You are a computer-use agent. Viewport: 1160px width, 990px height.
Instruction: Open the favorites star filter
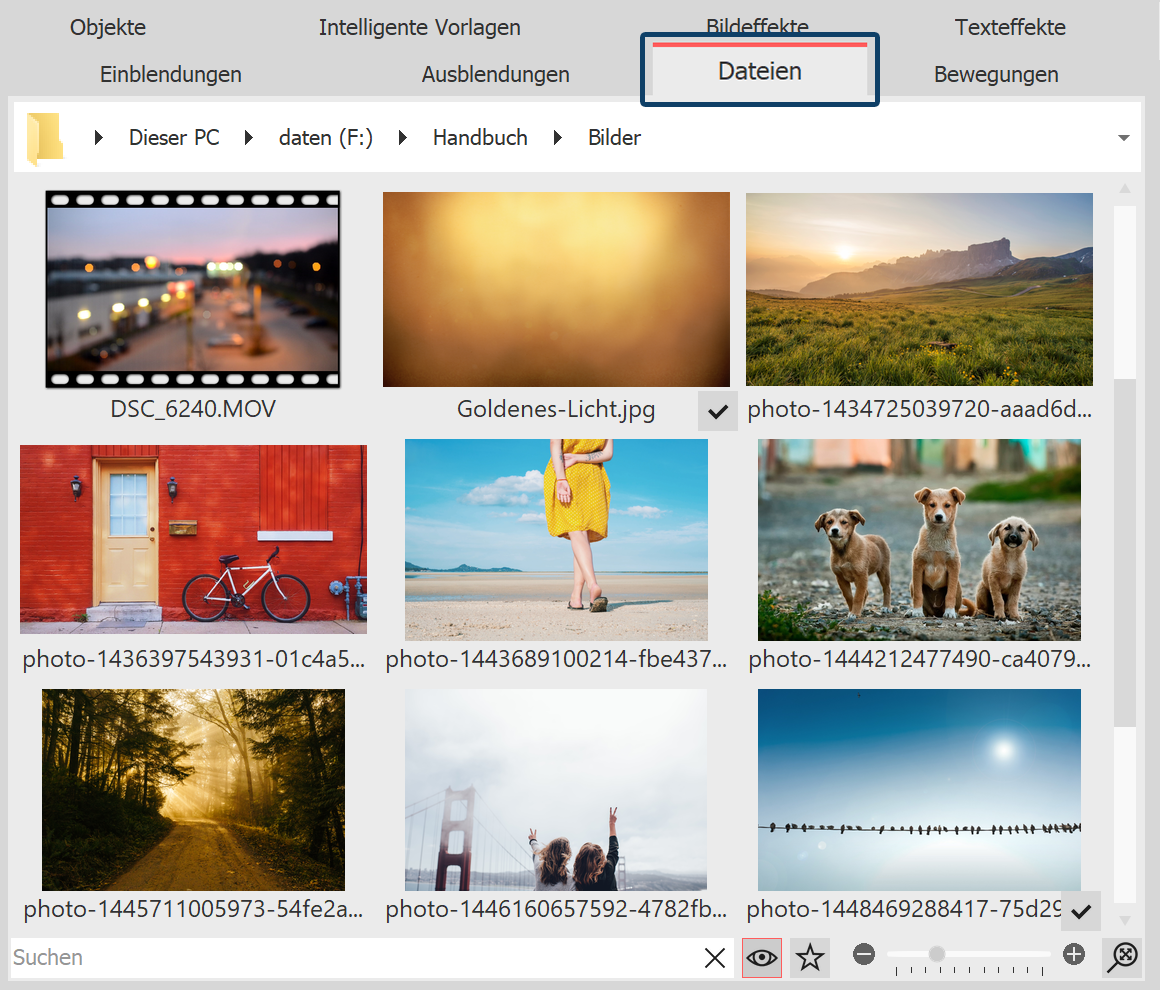(x=810, y=957)
